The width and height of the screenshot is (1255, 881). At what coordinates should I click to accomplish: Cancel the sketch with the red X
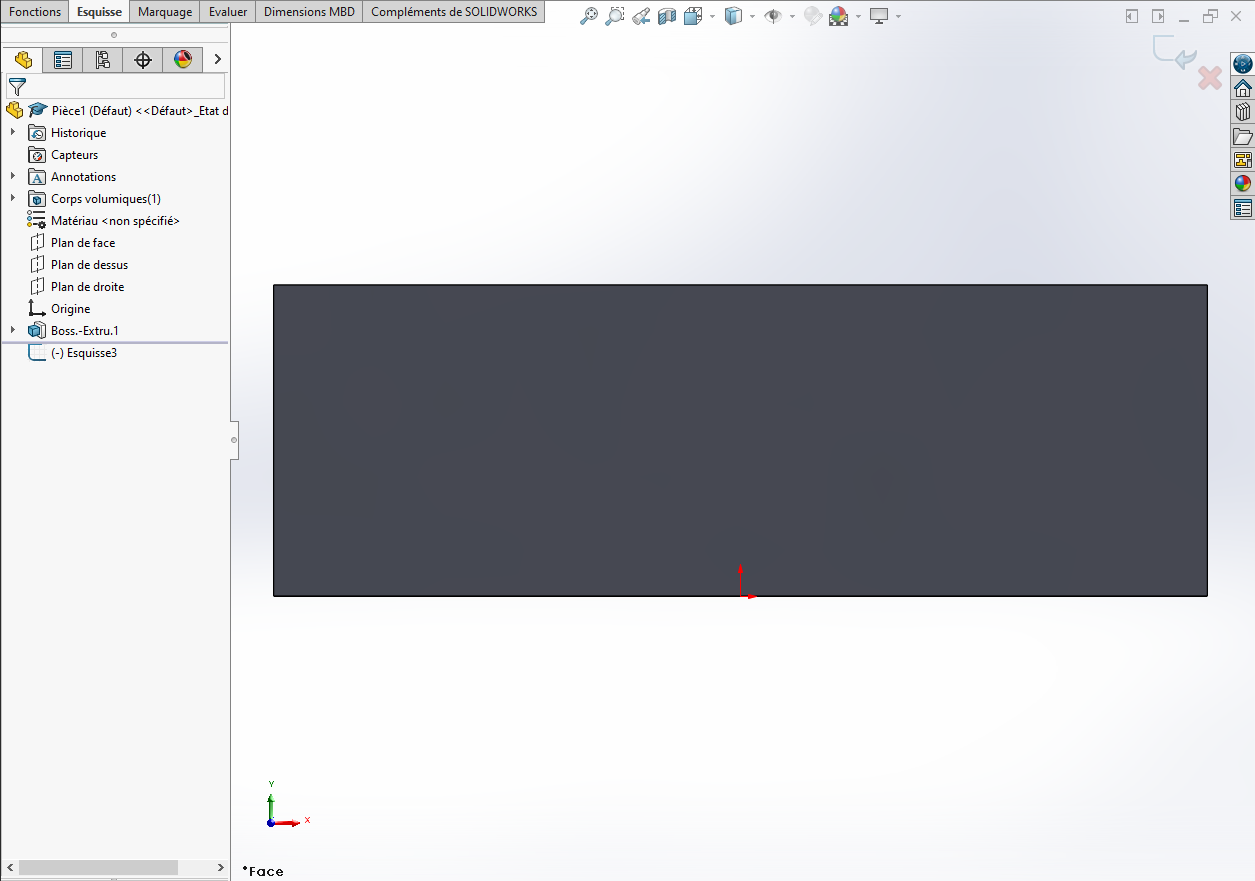click(x=1210, y=78)
